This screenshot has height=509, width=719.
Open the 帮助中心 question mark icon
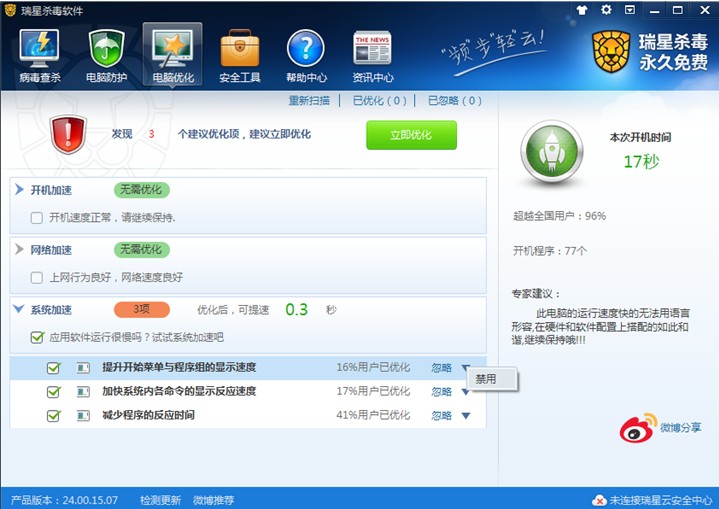(306, 55)
